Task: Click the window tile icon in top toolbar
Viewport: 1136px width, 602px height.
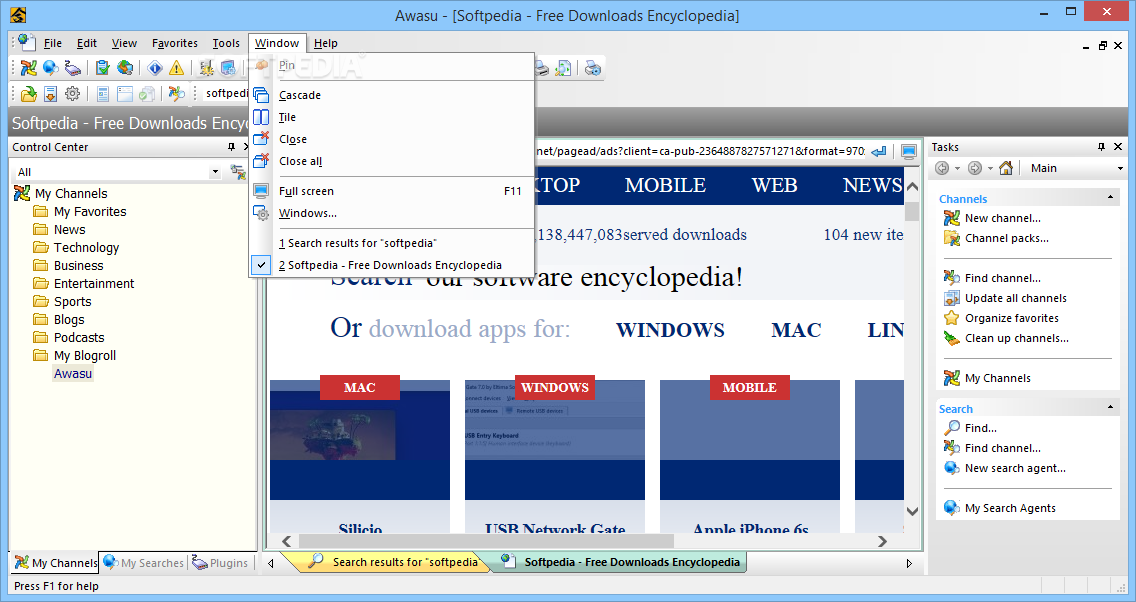Action: click(227, 68)
